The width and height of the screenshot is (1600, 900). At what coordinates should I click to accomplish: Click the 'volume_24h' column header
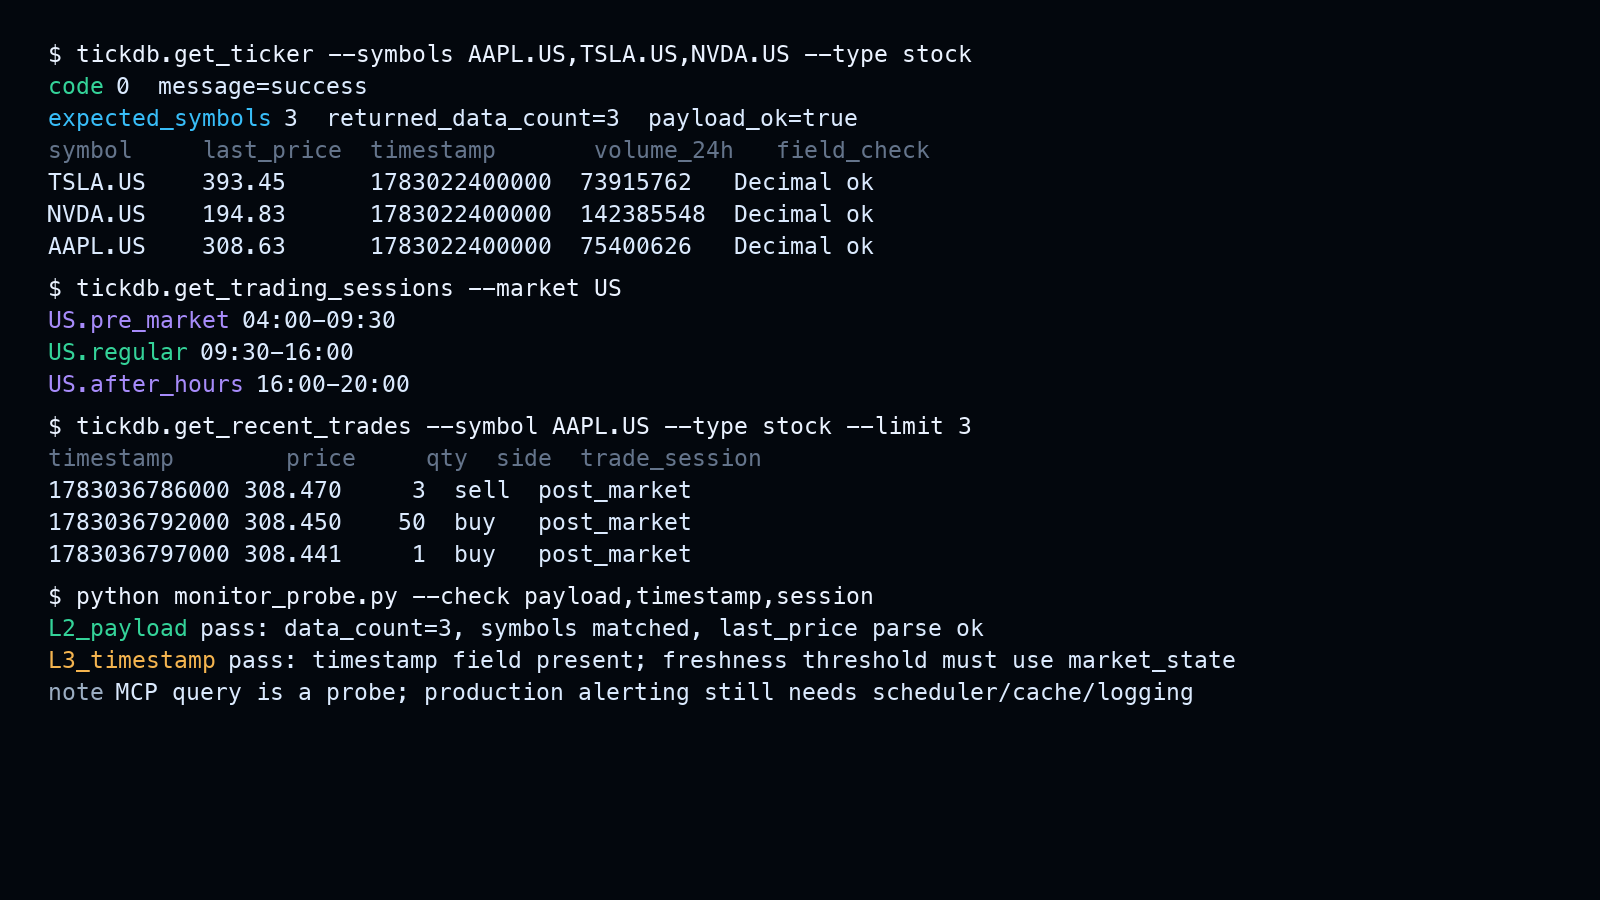coord(664,151)
